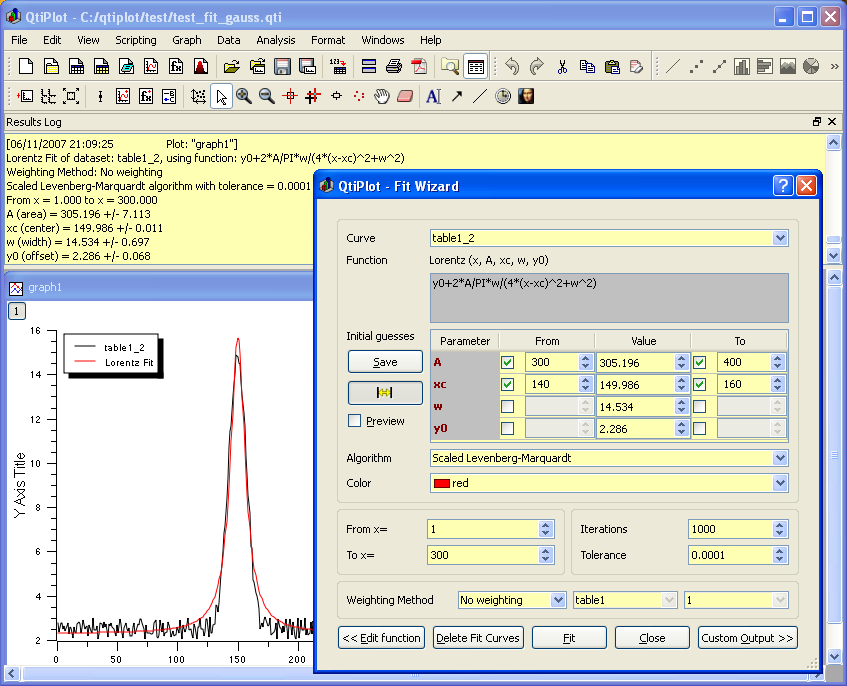Click the Fit button
Image resolution: width=847 pixels, height=686 pixels.
569,638
